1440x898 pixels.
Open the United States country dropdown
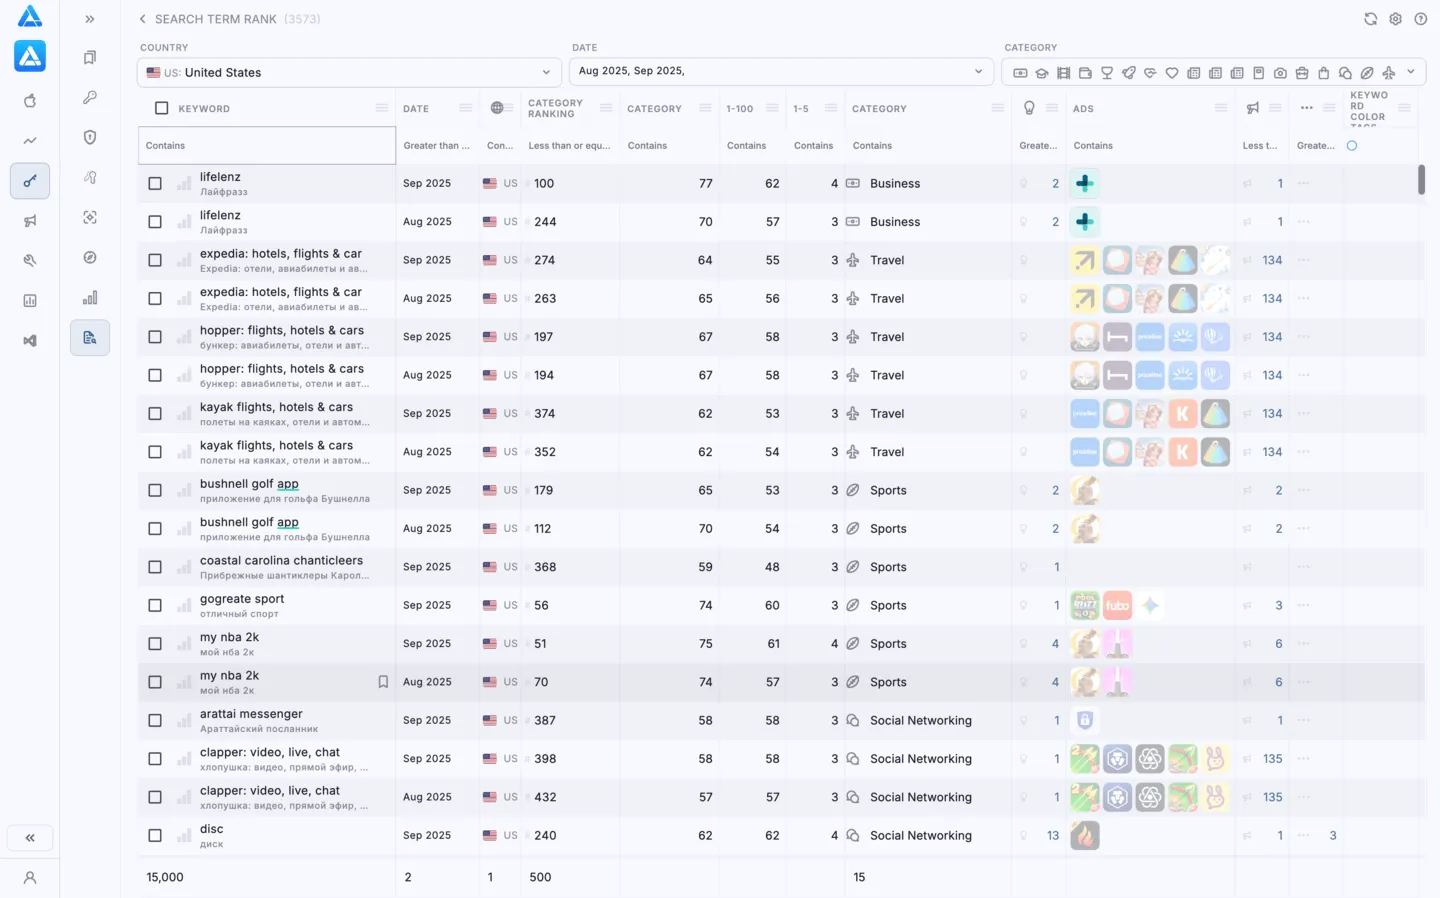click(348, 71)
